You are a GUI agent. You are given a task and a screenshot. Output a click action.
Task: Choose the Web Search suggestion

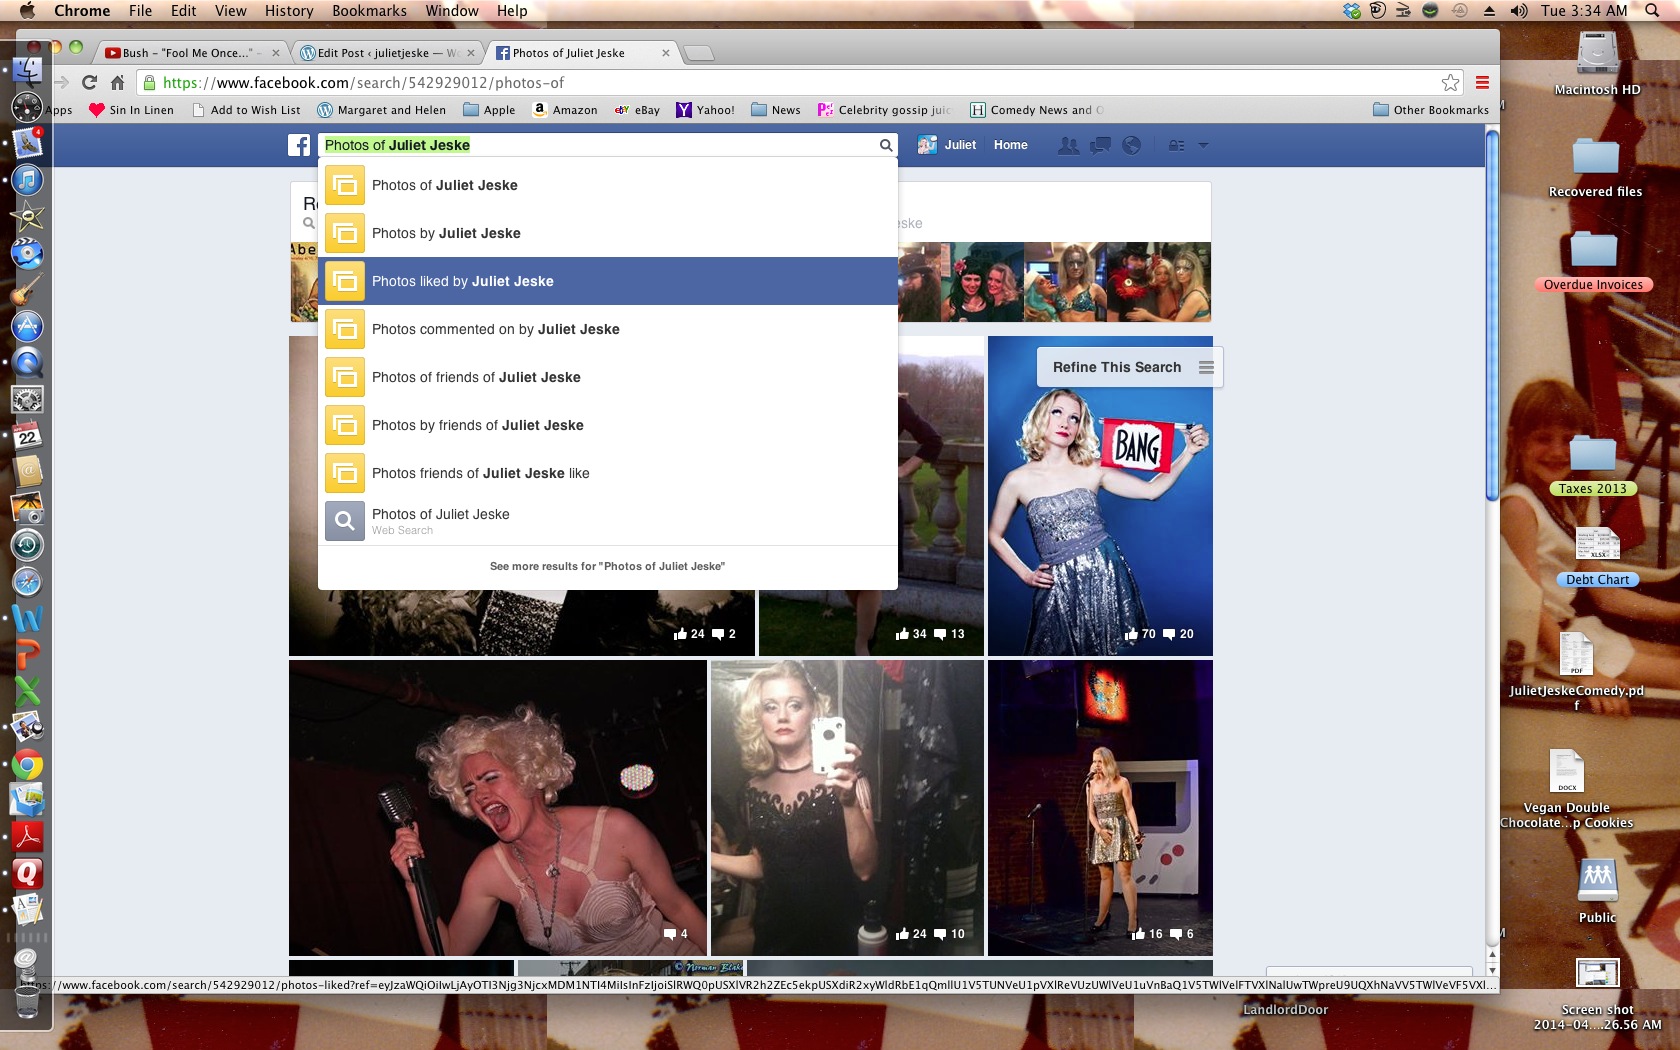pos(608,521)
